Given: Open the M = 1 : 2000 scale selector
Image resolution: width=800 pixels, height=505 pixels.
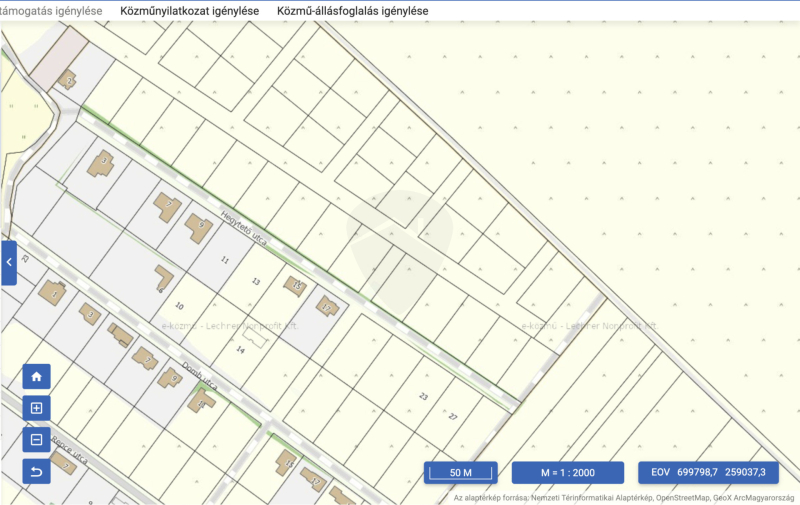Looking at the screenshot, I should pos(567,472).
